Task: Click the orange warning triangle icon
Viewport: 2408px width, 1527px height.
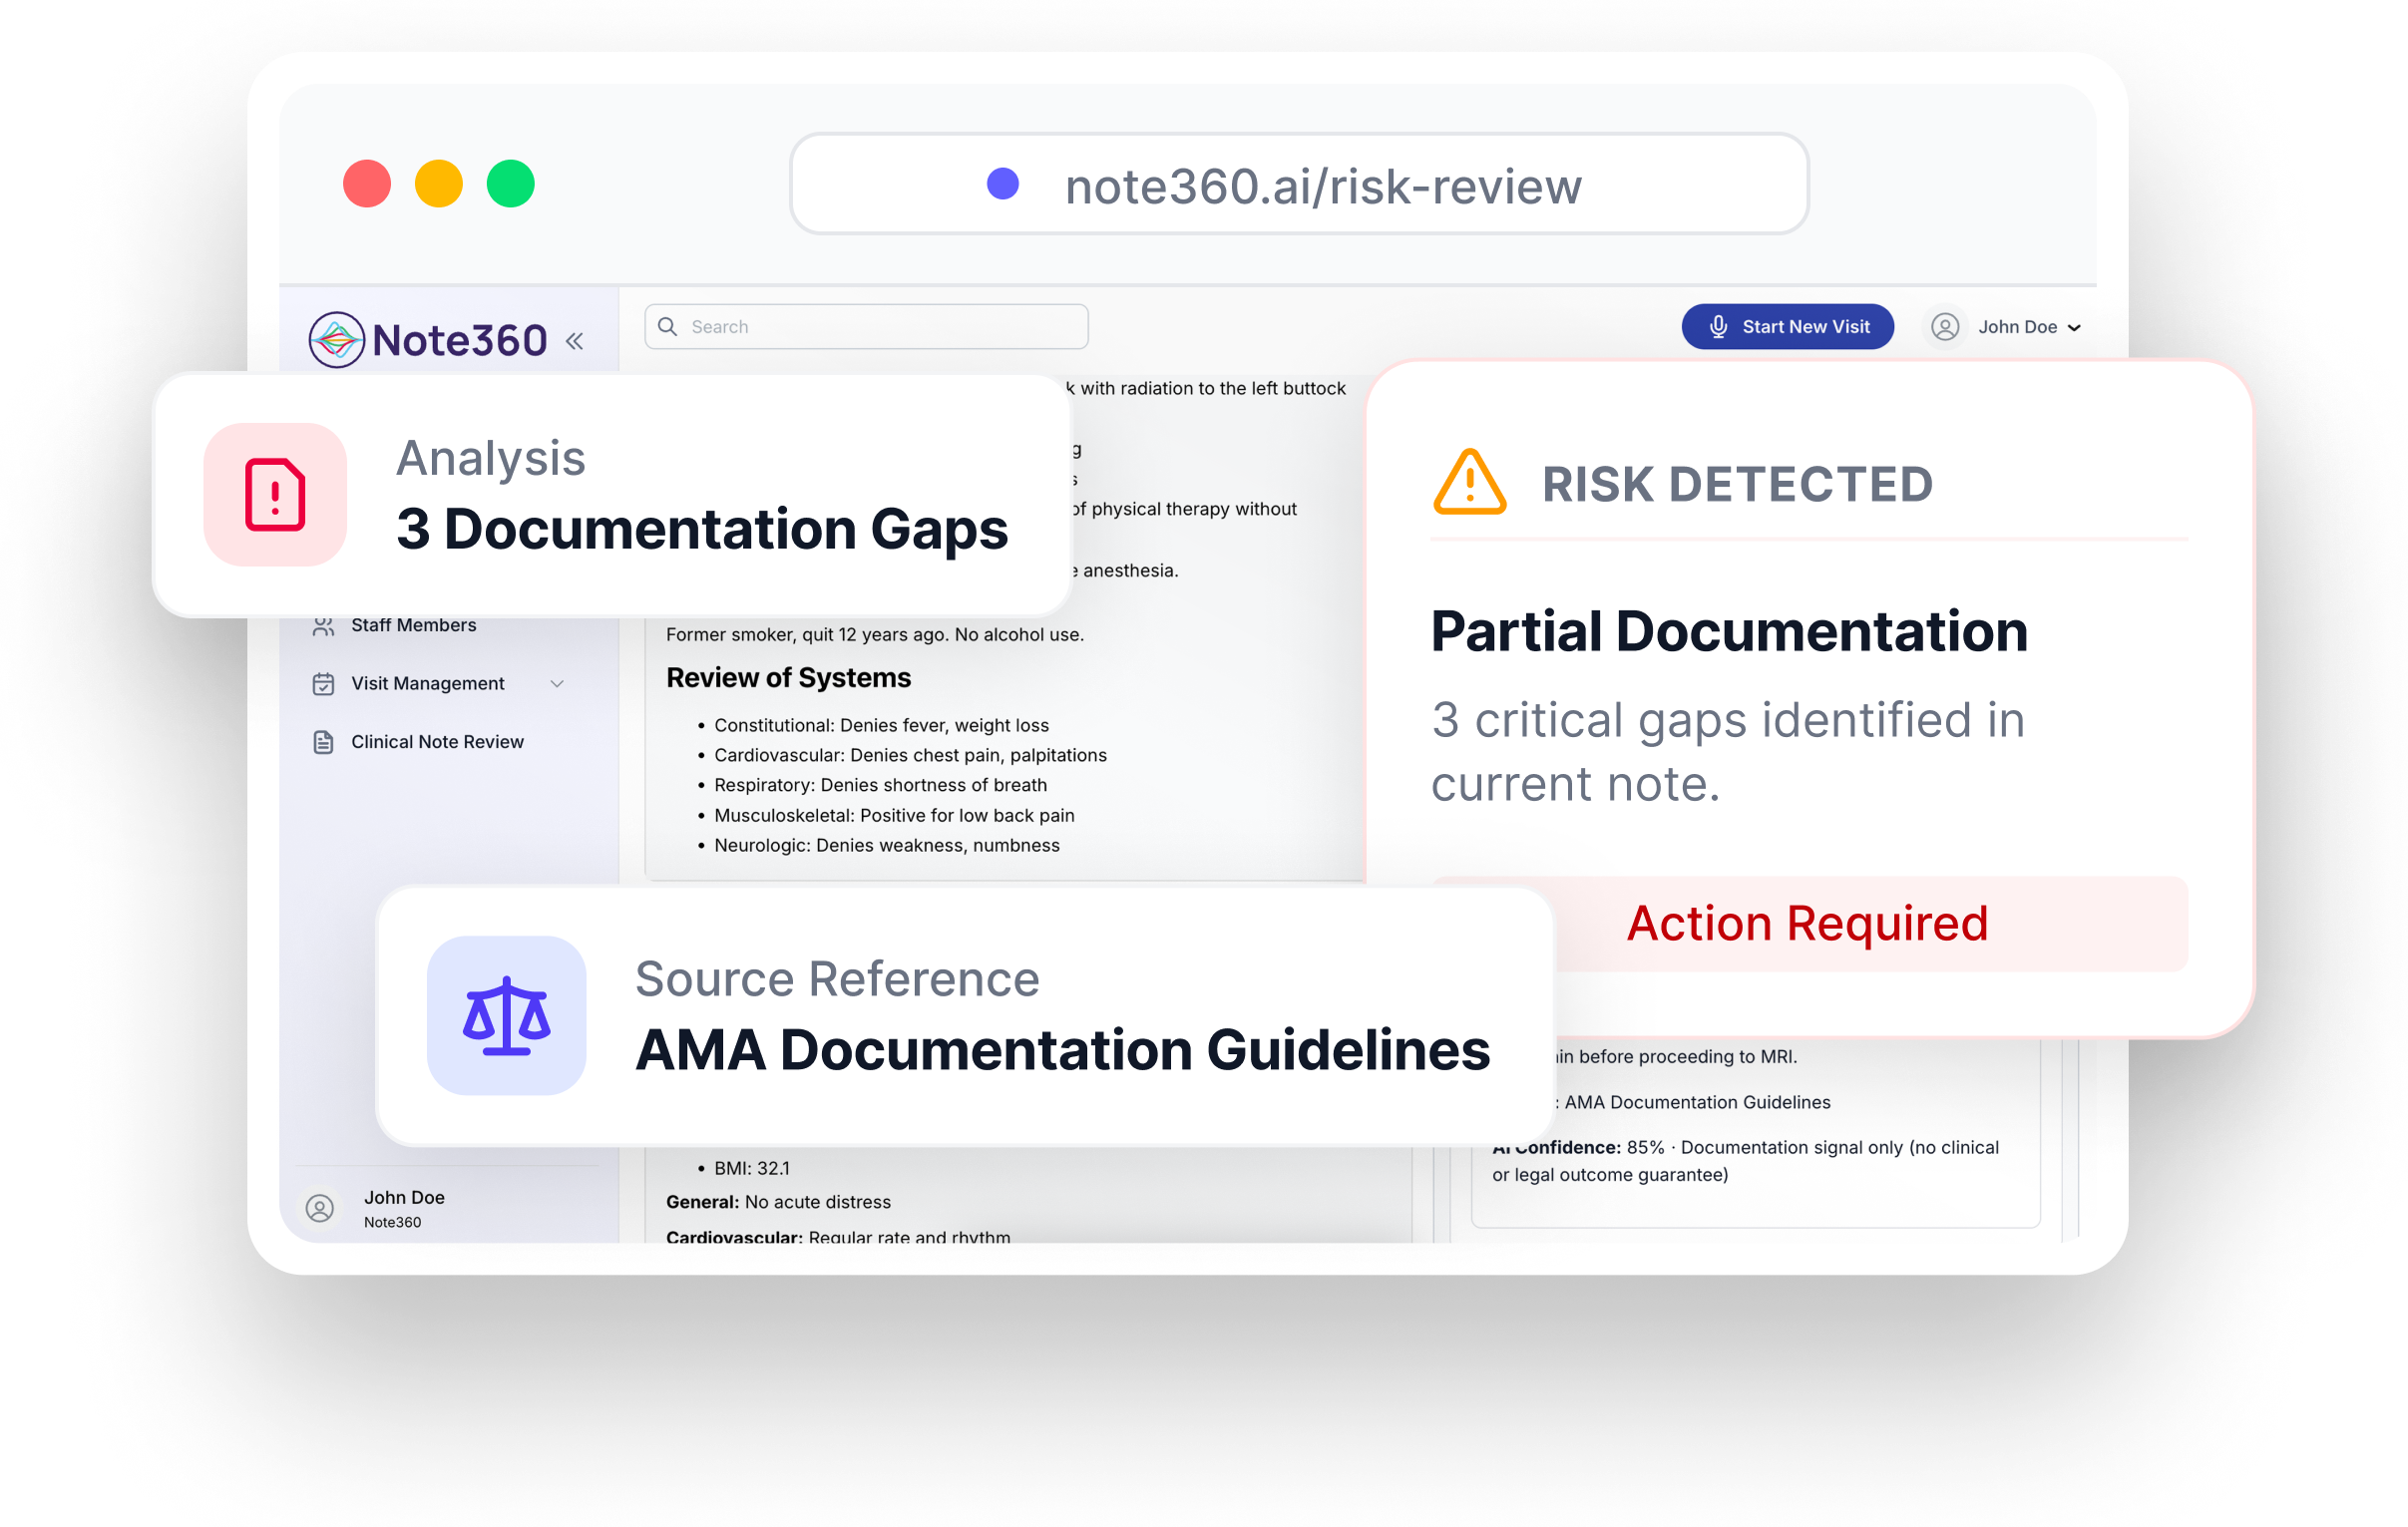Action: pos(1469,483)
